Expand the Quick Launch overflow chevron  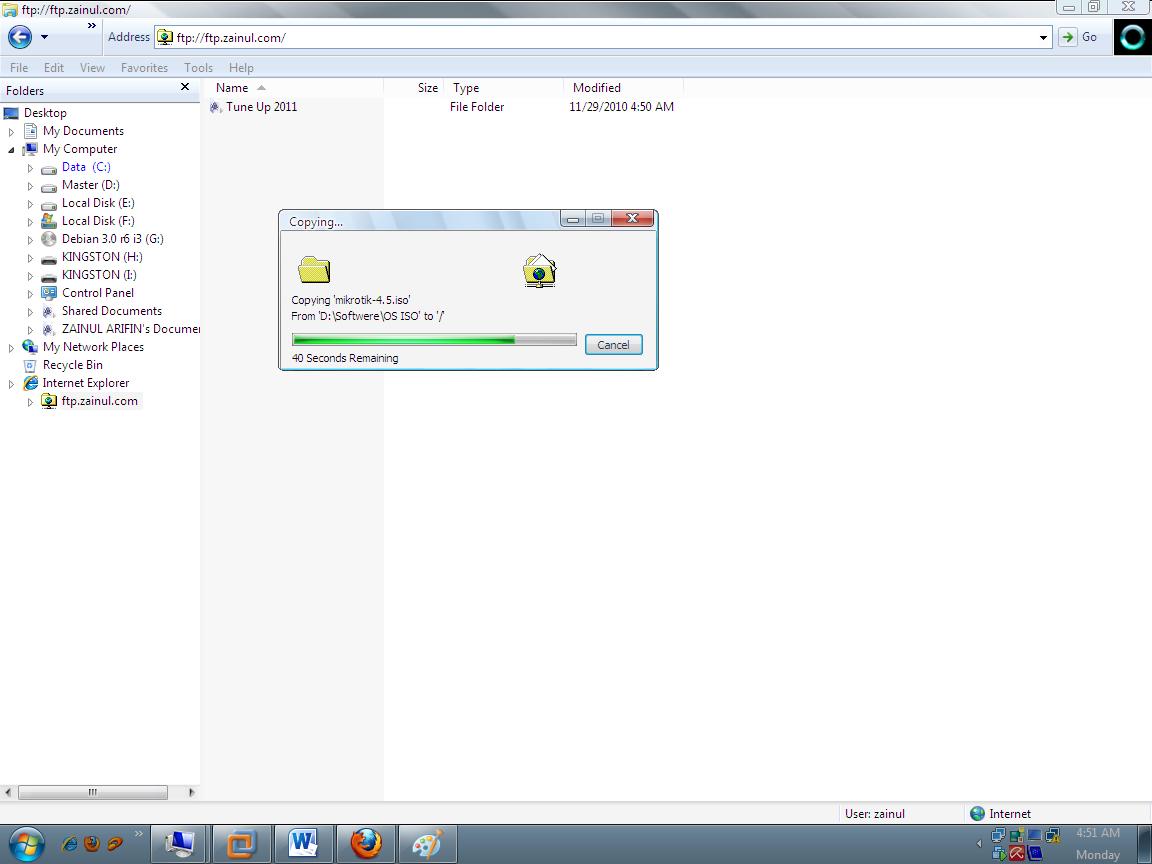point(138,833)
